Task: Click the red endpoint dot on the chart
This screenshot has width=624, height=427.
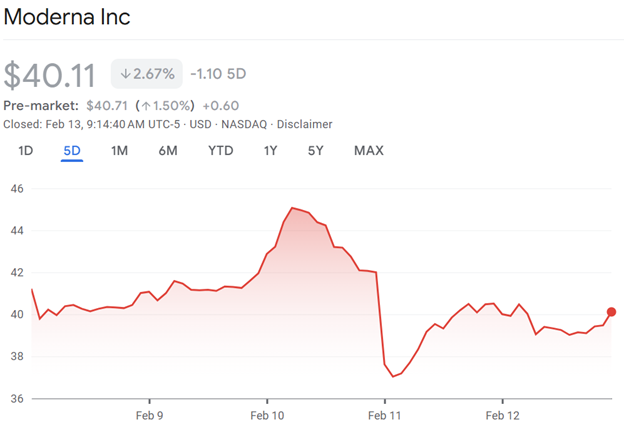Action: (x=611, y=312)
